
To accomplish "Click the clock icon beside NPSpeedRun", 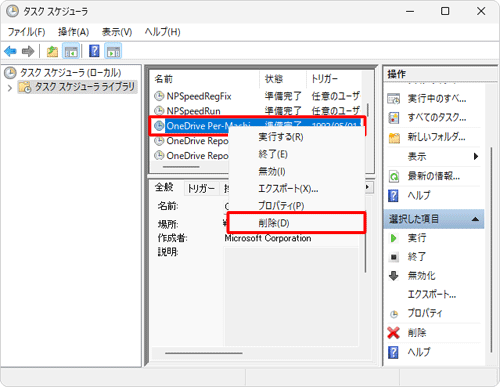I will (159, 110).
